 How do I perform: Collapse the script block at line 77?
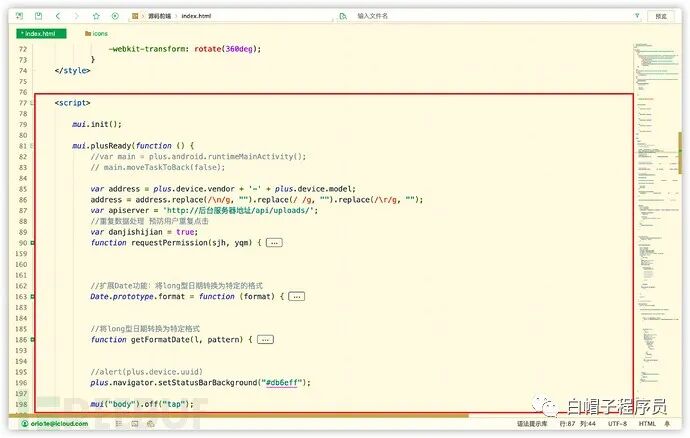(32, 103)
